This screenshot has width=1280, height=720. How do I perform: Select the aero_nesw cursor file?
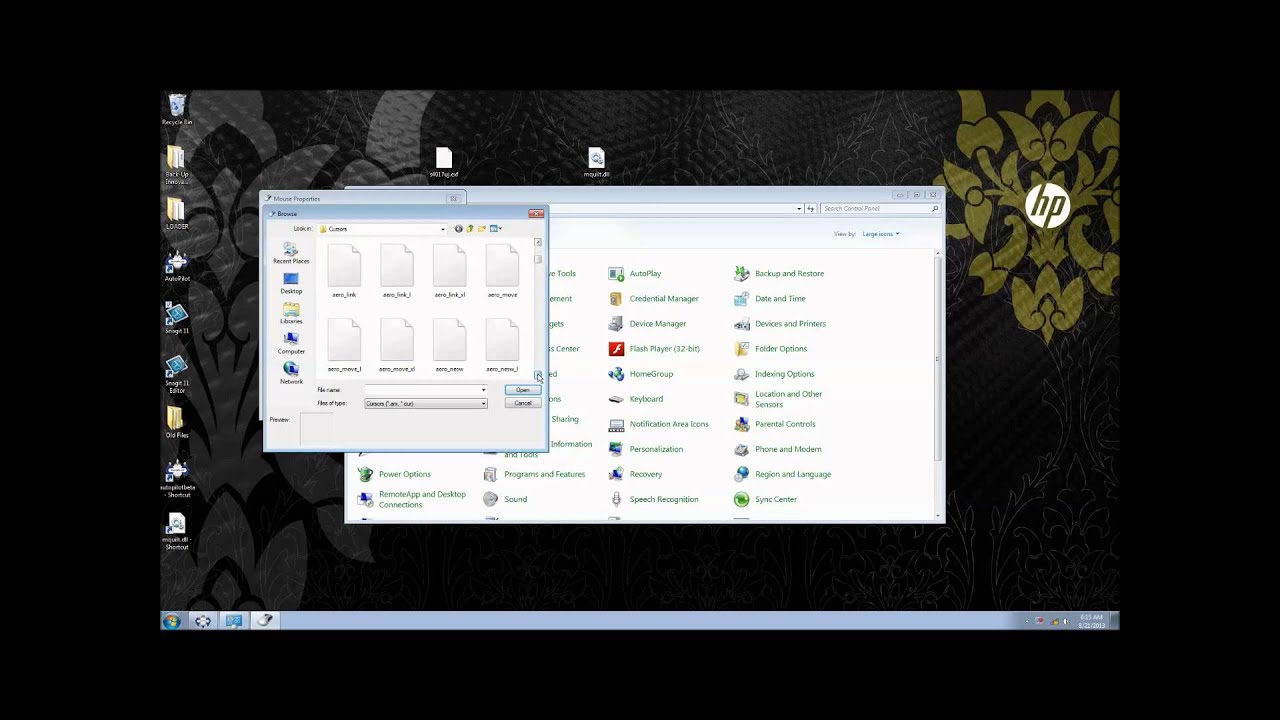coord(450,346)
